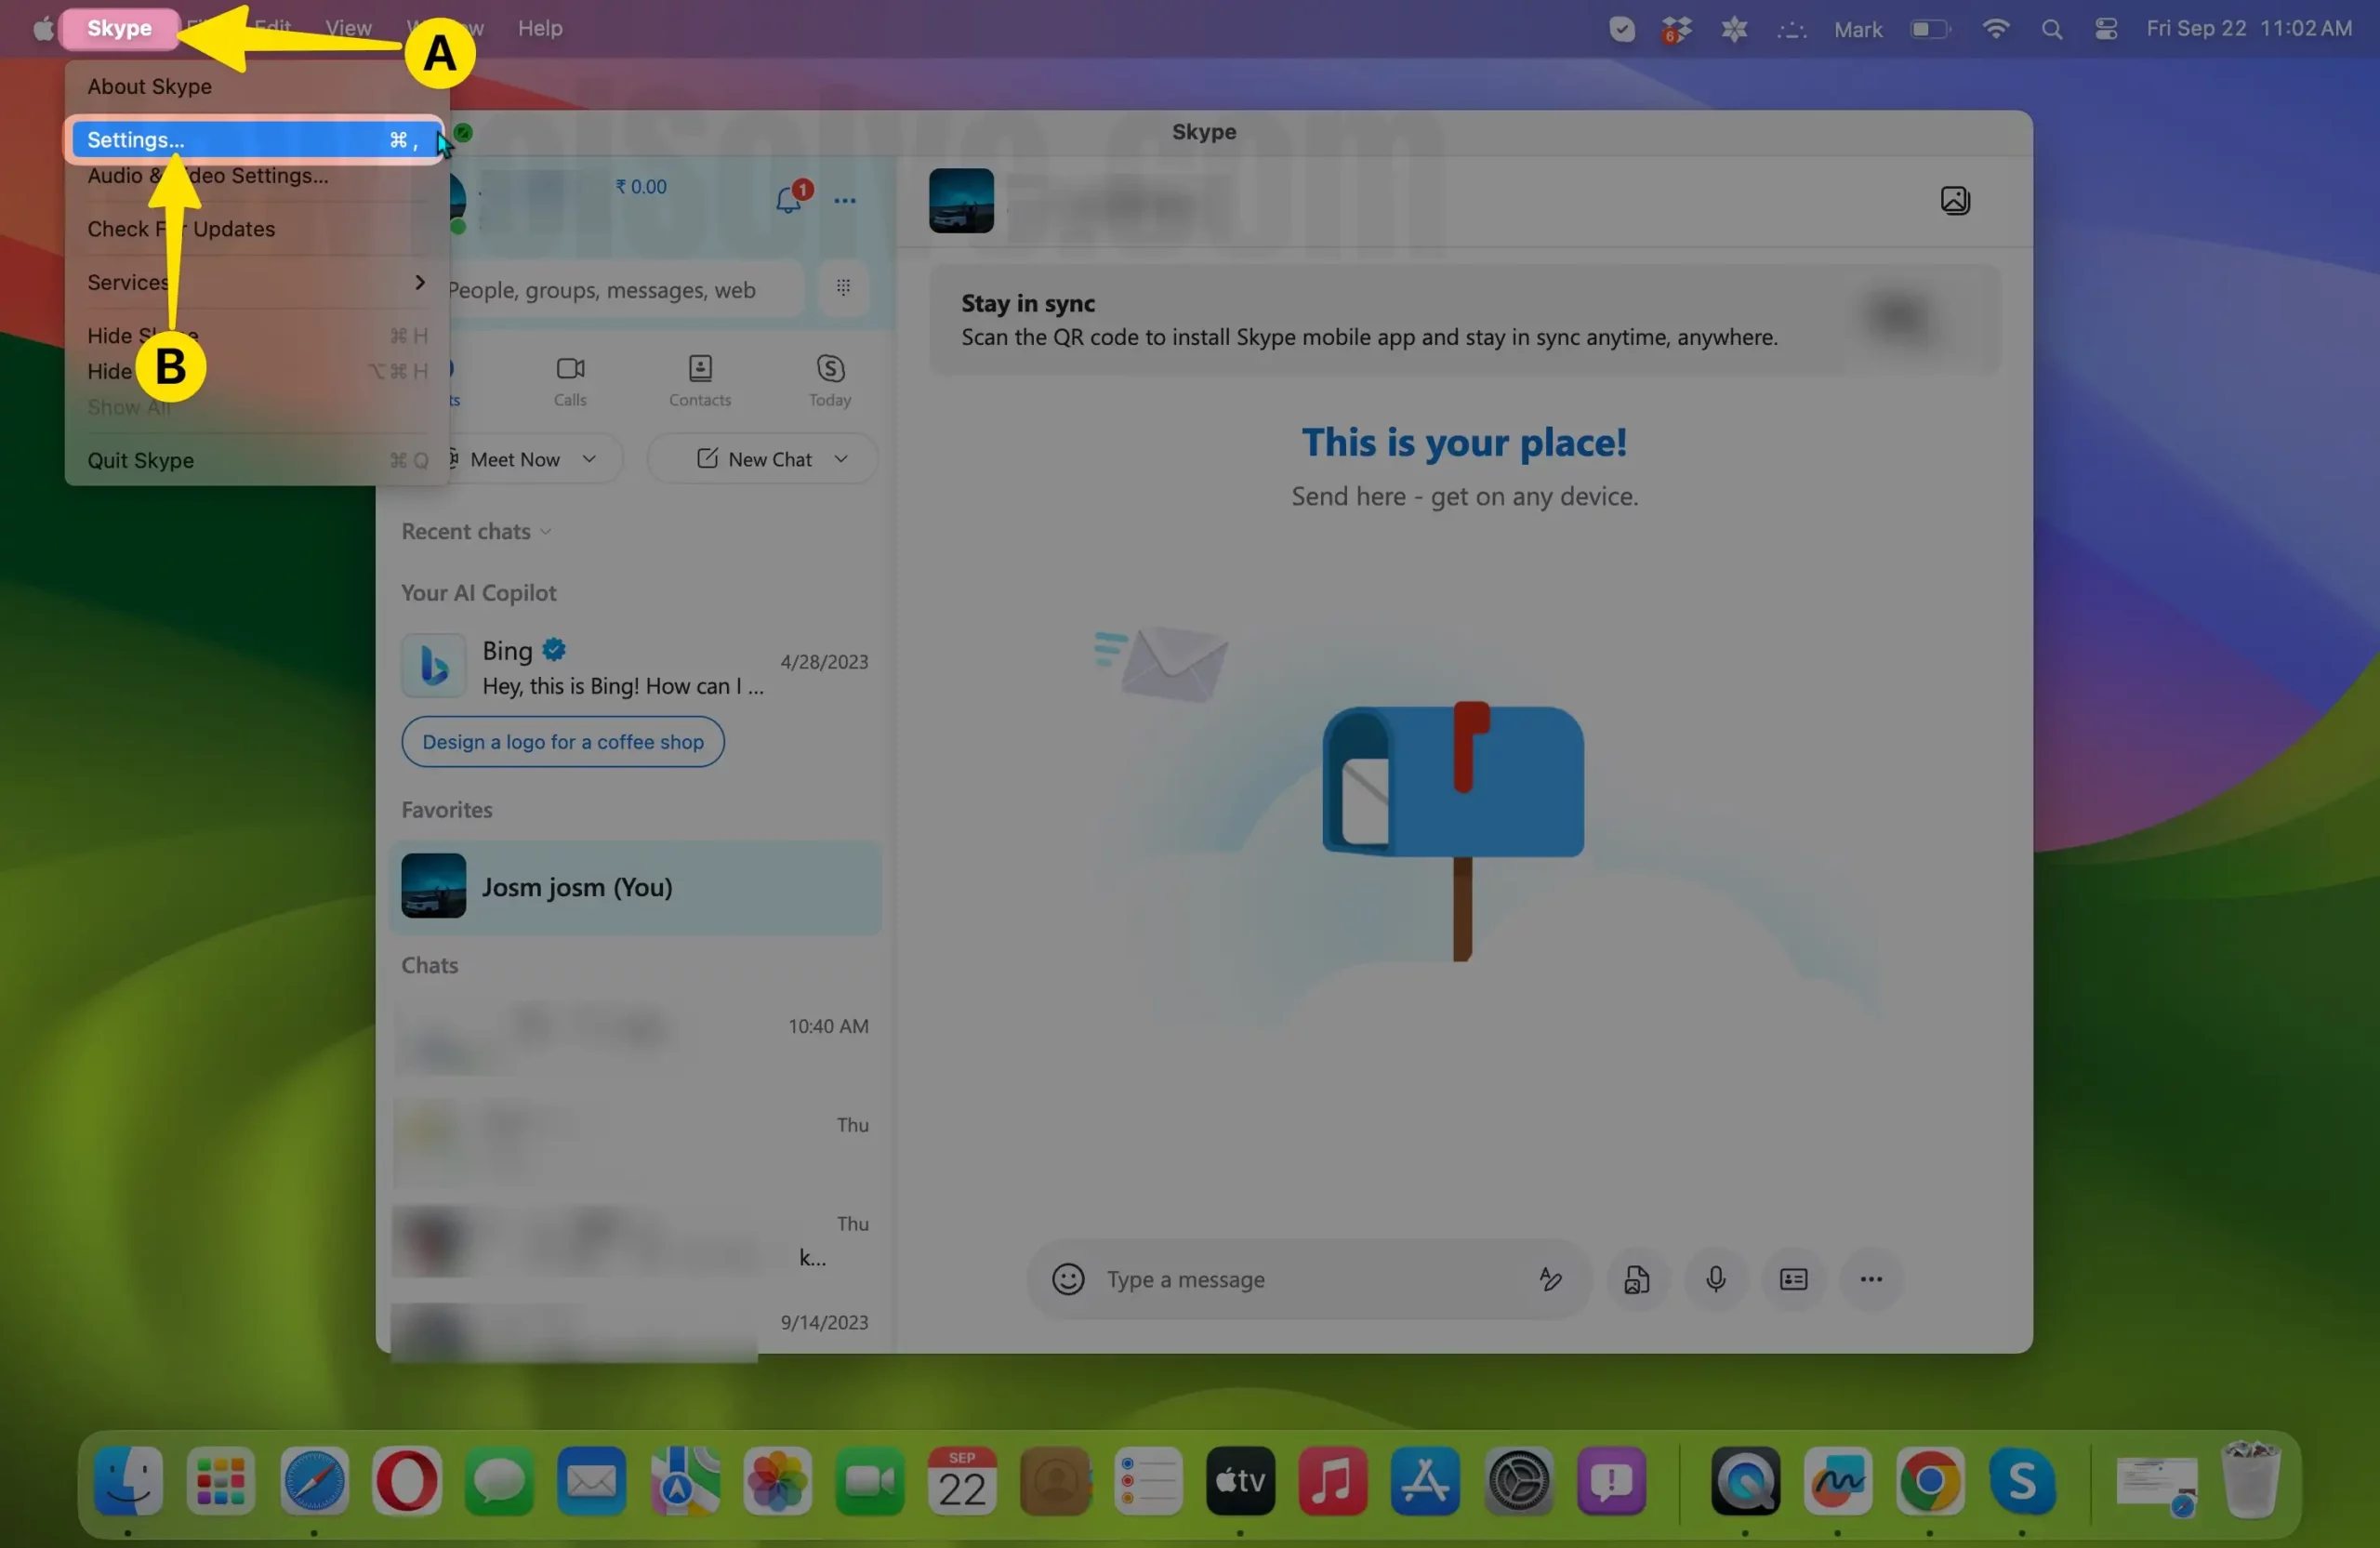This screenshot has width=2380, height=1548.
Task: Open the Trash in the Dock
Action: (x=2251, y=1480)
